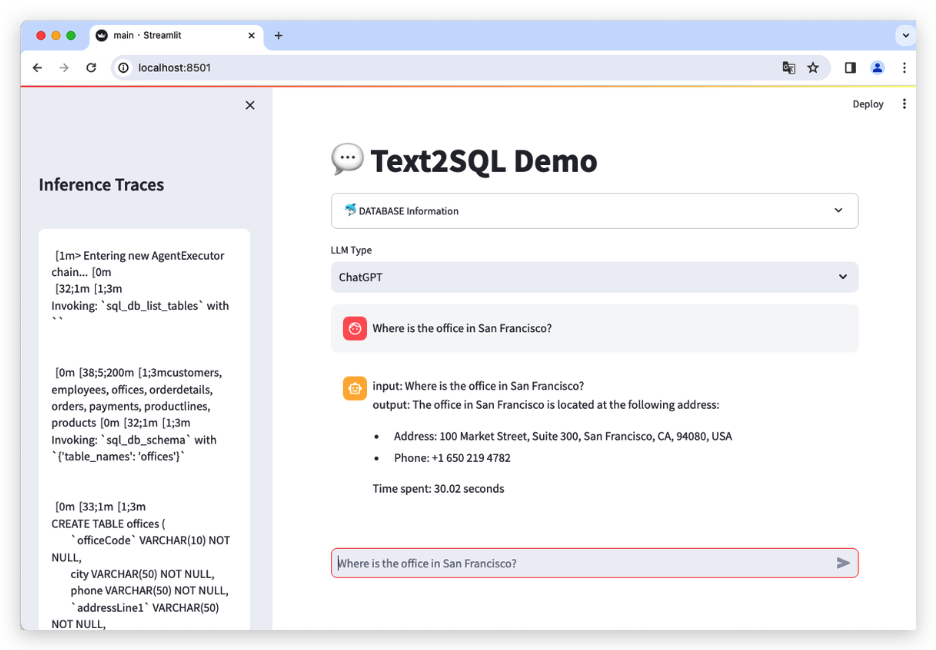This screenshot has width=936, height=650.
Task: Click the Deploy button
Action: point(867,104)
